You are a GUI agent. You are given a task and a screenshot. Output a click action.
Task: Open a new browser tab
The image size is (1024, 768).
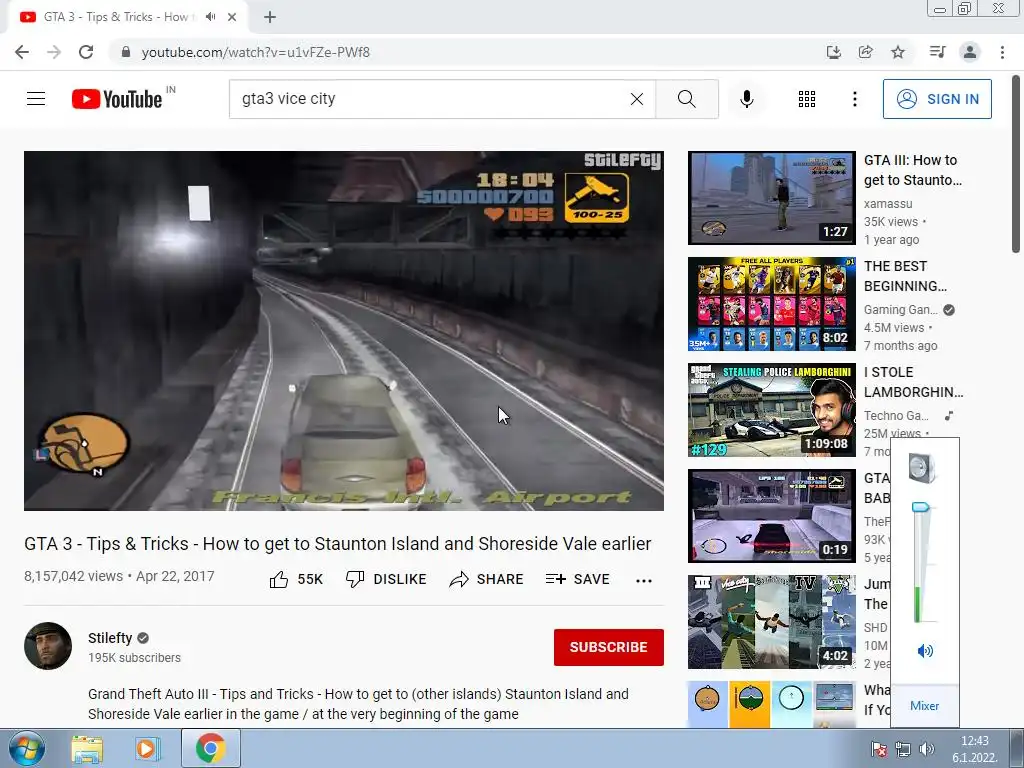(270, 17)
